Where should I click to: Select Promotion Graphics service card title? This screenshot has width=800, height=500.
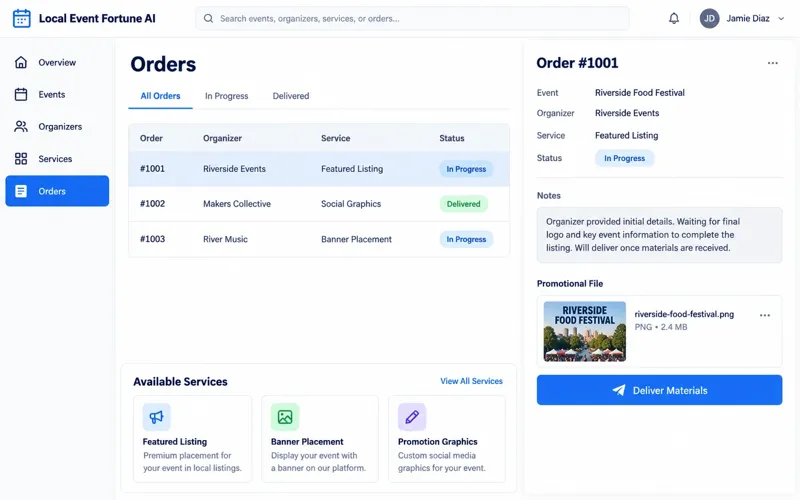point(438,442)
